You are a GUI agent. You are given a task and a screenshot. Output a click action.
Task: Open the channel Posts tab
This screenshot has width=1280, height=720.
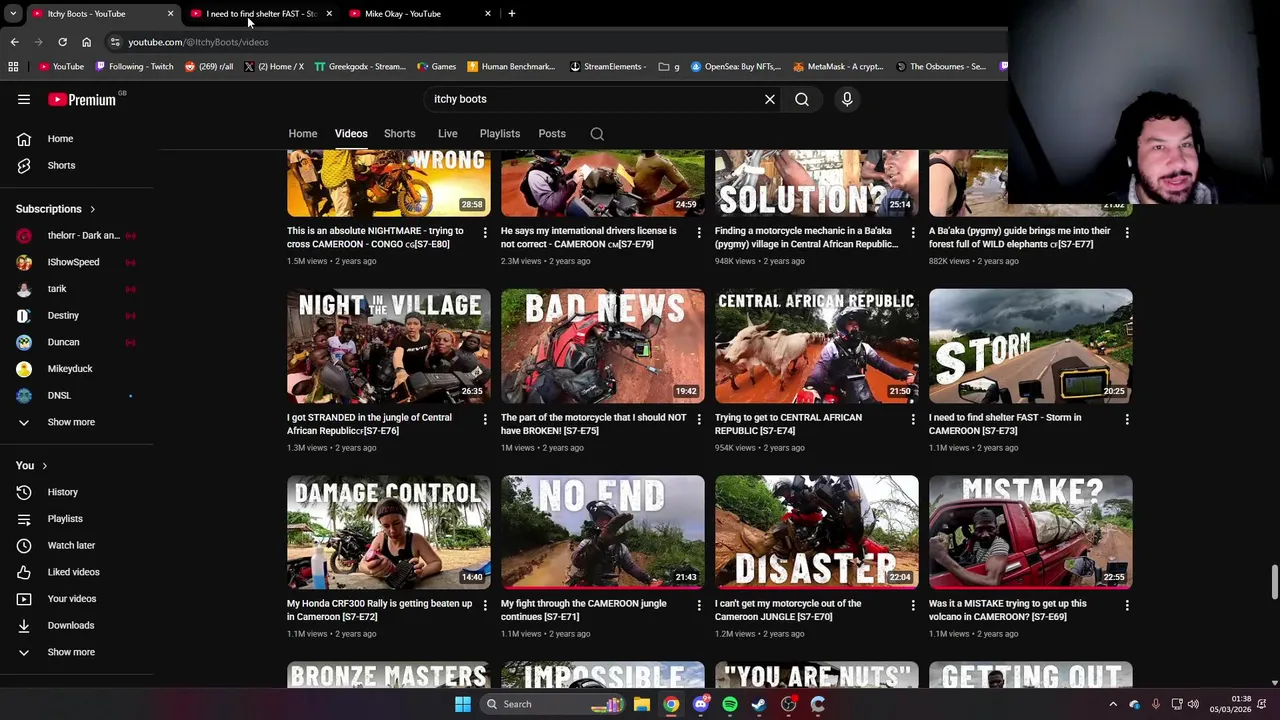pos(552,134)
